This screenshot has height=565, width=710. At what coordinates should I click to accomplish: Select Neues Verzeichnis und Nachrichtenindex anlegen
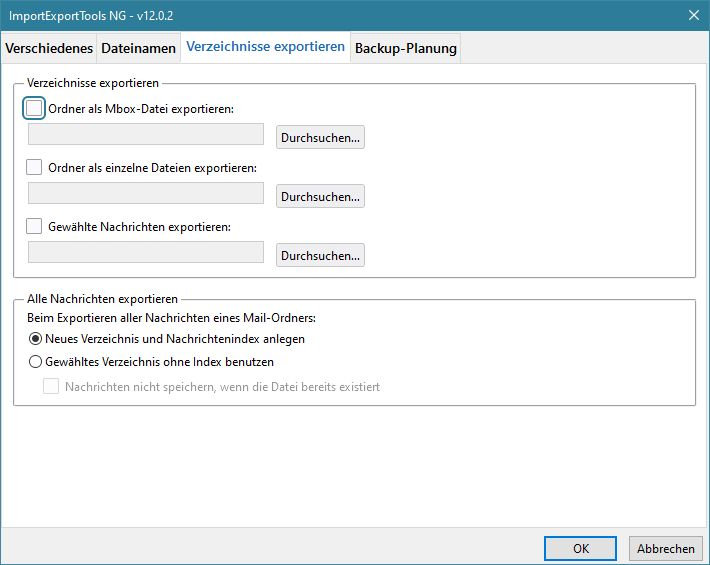click(36, 339)
